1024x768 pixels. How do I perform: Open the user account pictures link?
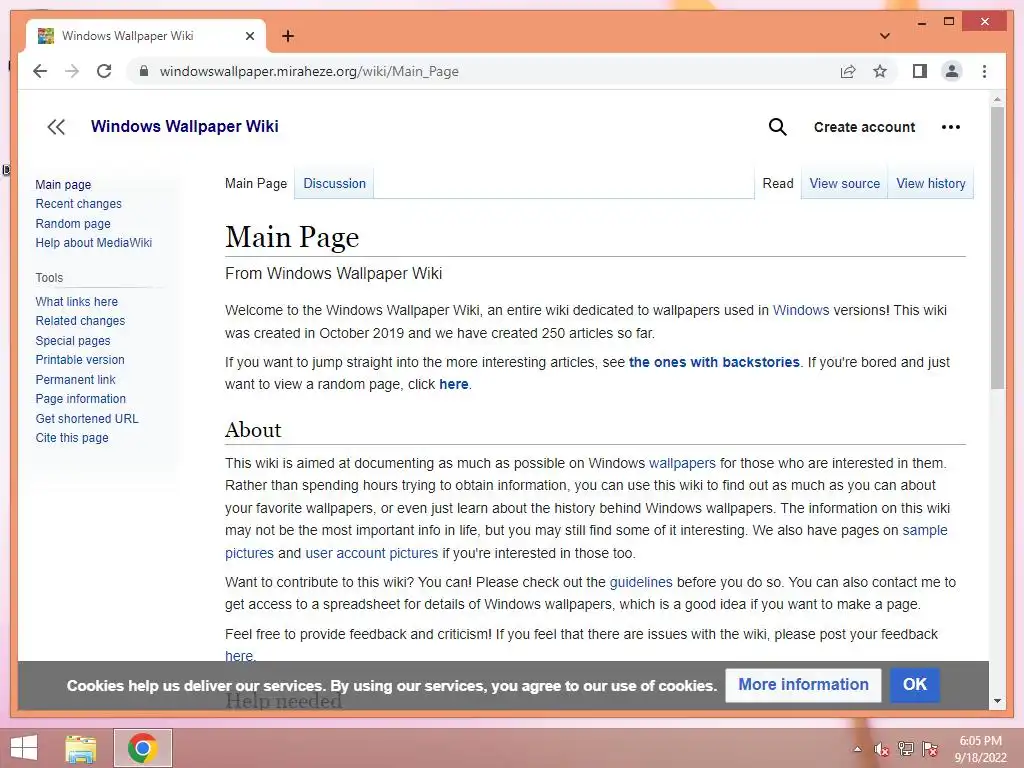tap(372, 553)
